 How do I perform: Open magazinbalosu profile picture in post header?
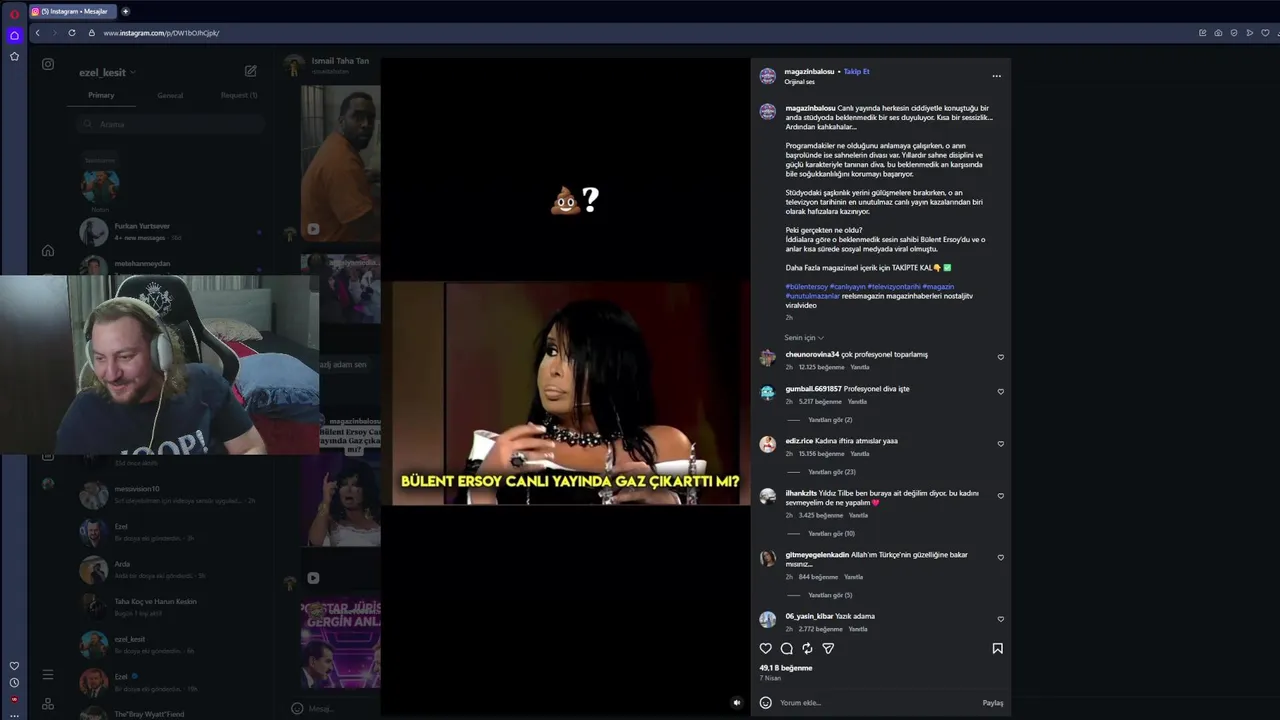(x=768, y=76)
